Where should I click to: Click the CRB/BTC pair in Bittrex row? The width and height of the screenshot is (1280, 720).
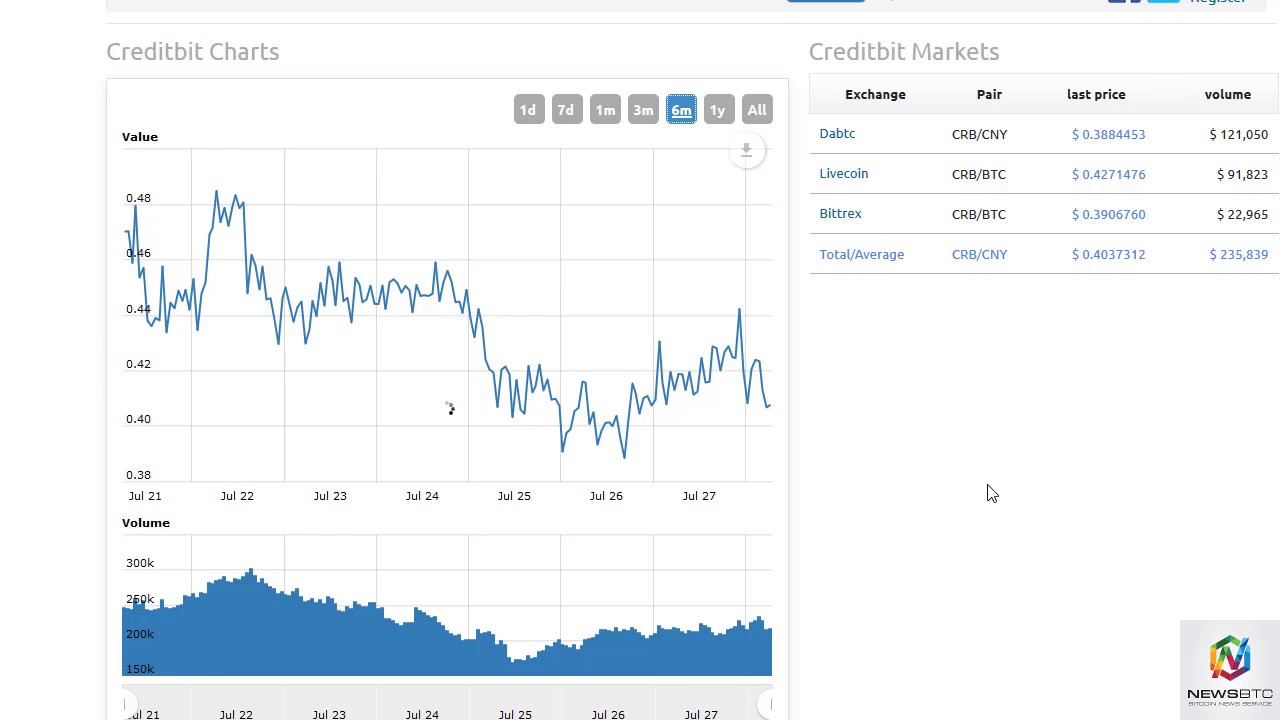point(979,214)
